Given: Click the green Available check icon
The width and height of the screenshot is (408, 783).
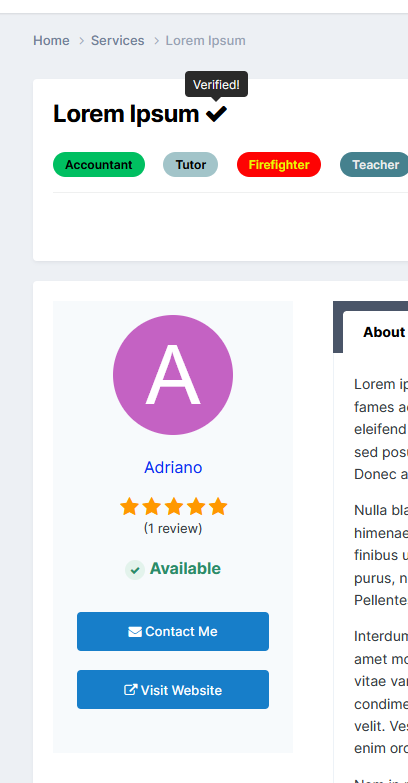Looking at the screenshot, I should click(135, 570).
